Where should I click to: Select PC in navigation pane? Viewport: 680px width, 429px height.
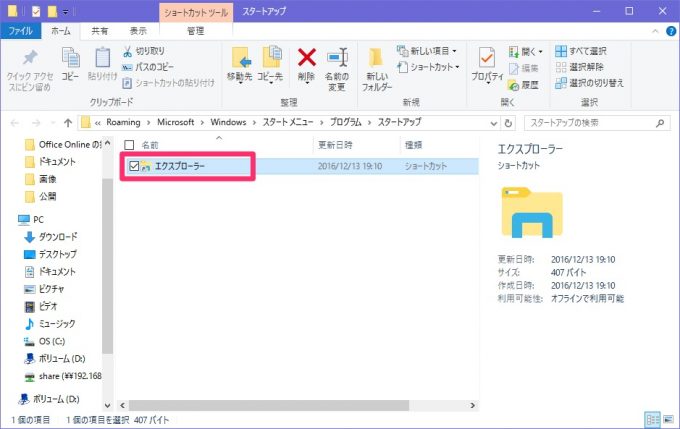pos(31,219)
